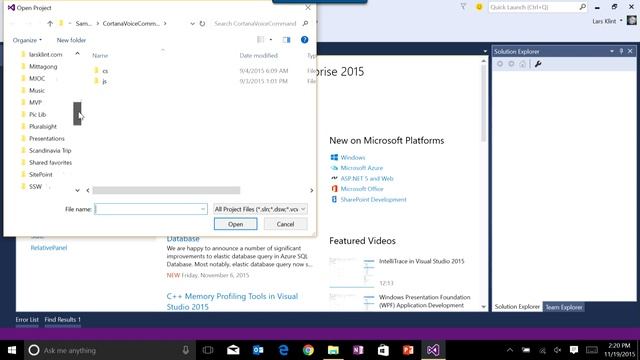Open the Windows platform link

[x=353, y=158]
